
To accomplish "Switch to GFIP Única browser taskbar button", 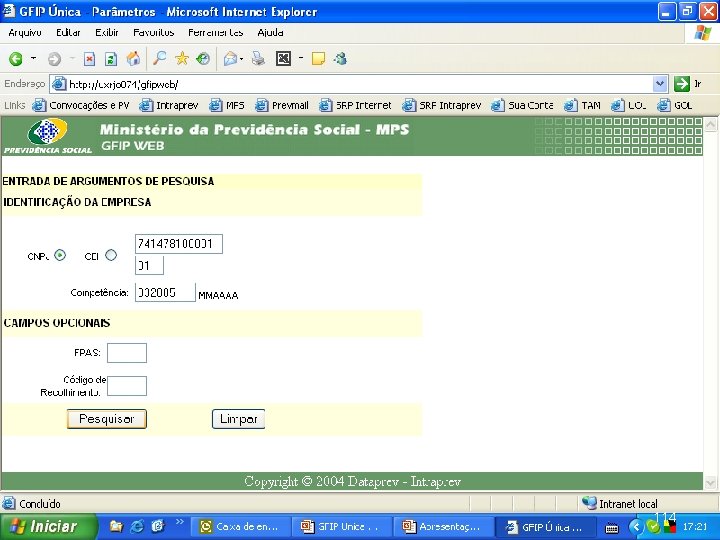I will click(546, 527).
